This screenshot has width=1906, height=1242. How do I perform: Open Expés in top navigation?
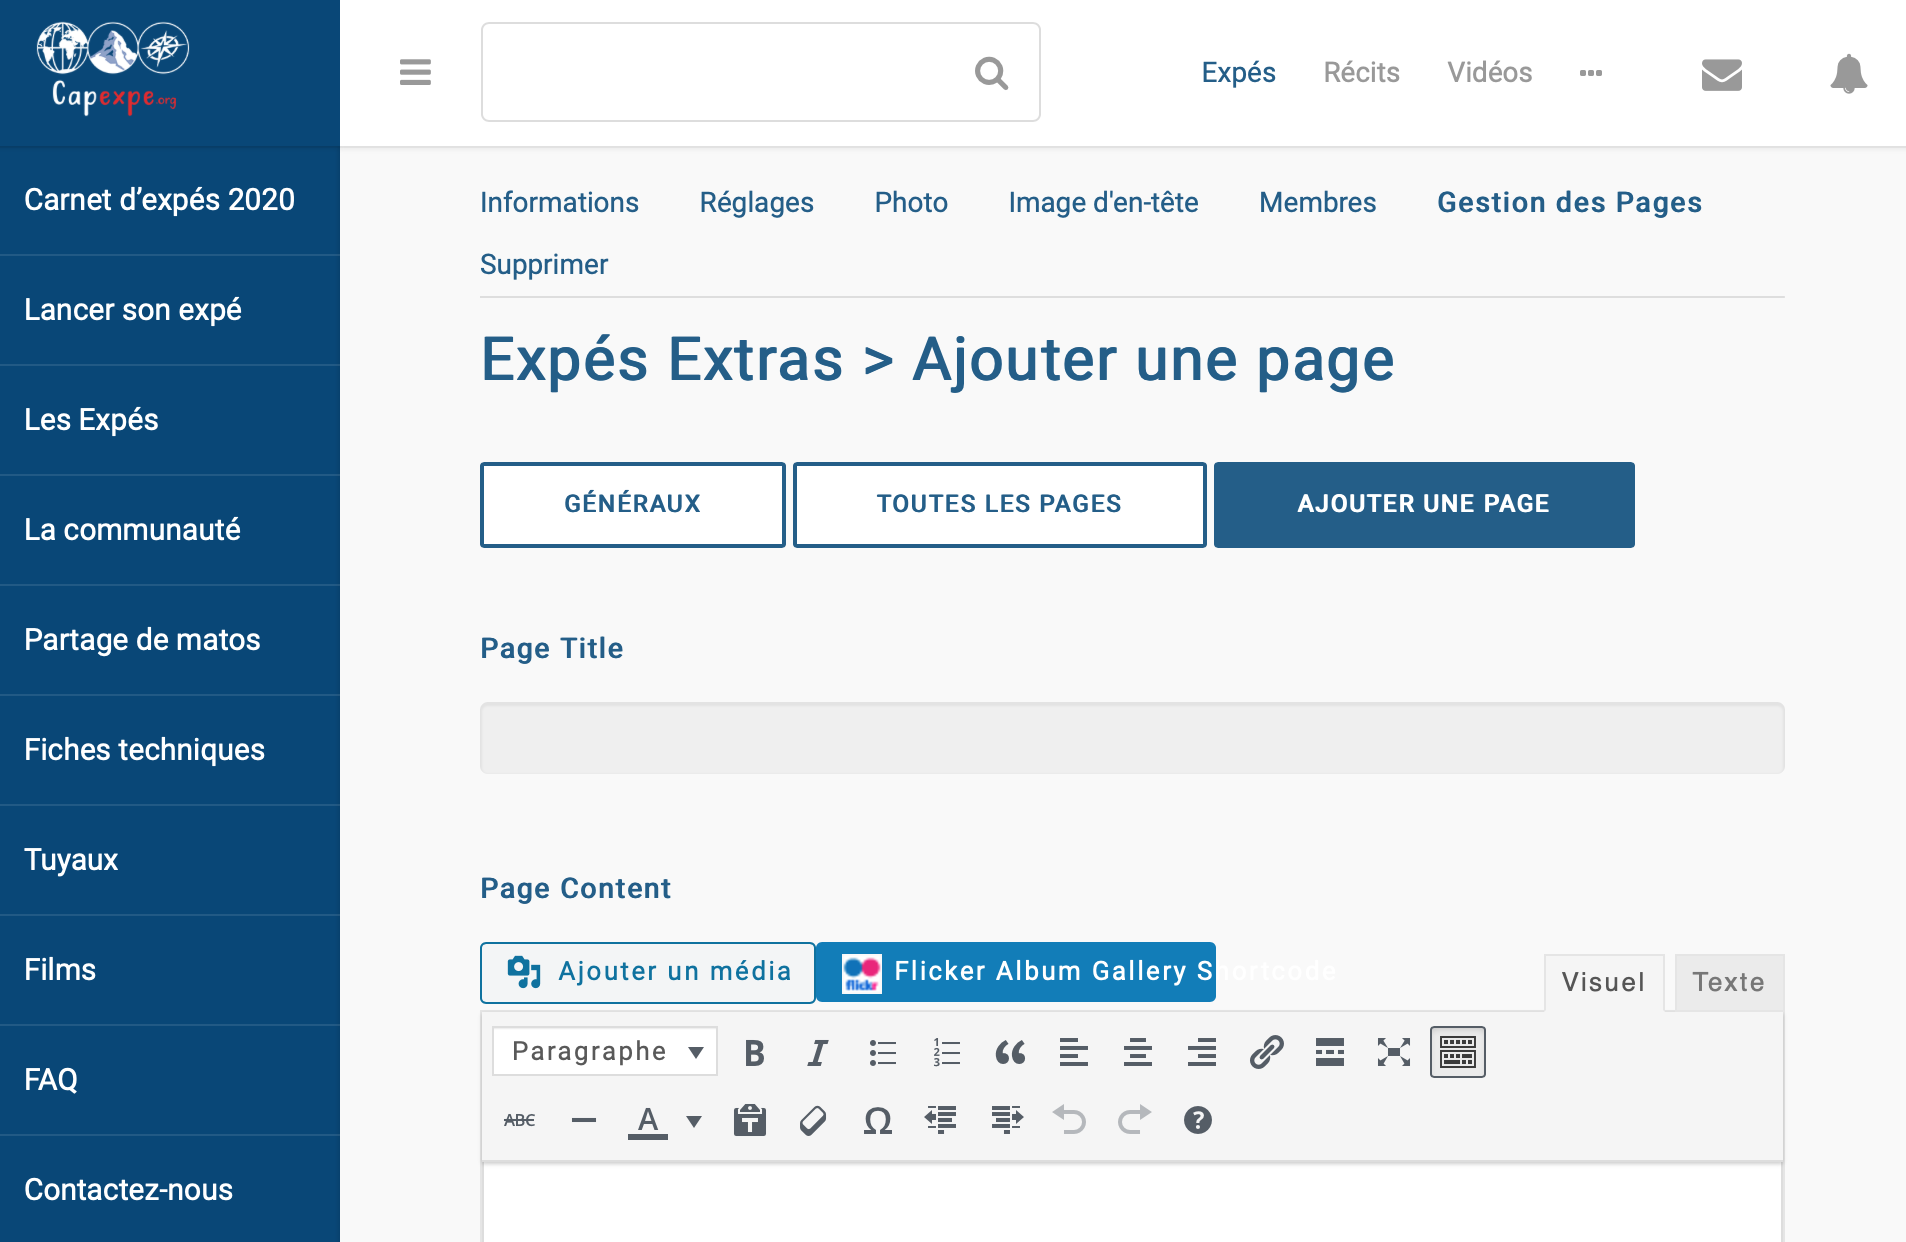[1238, 73]
